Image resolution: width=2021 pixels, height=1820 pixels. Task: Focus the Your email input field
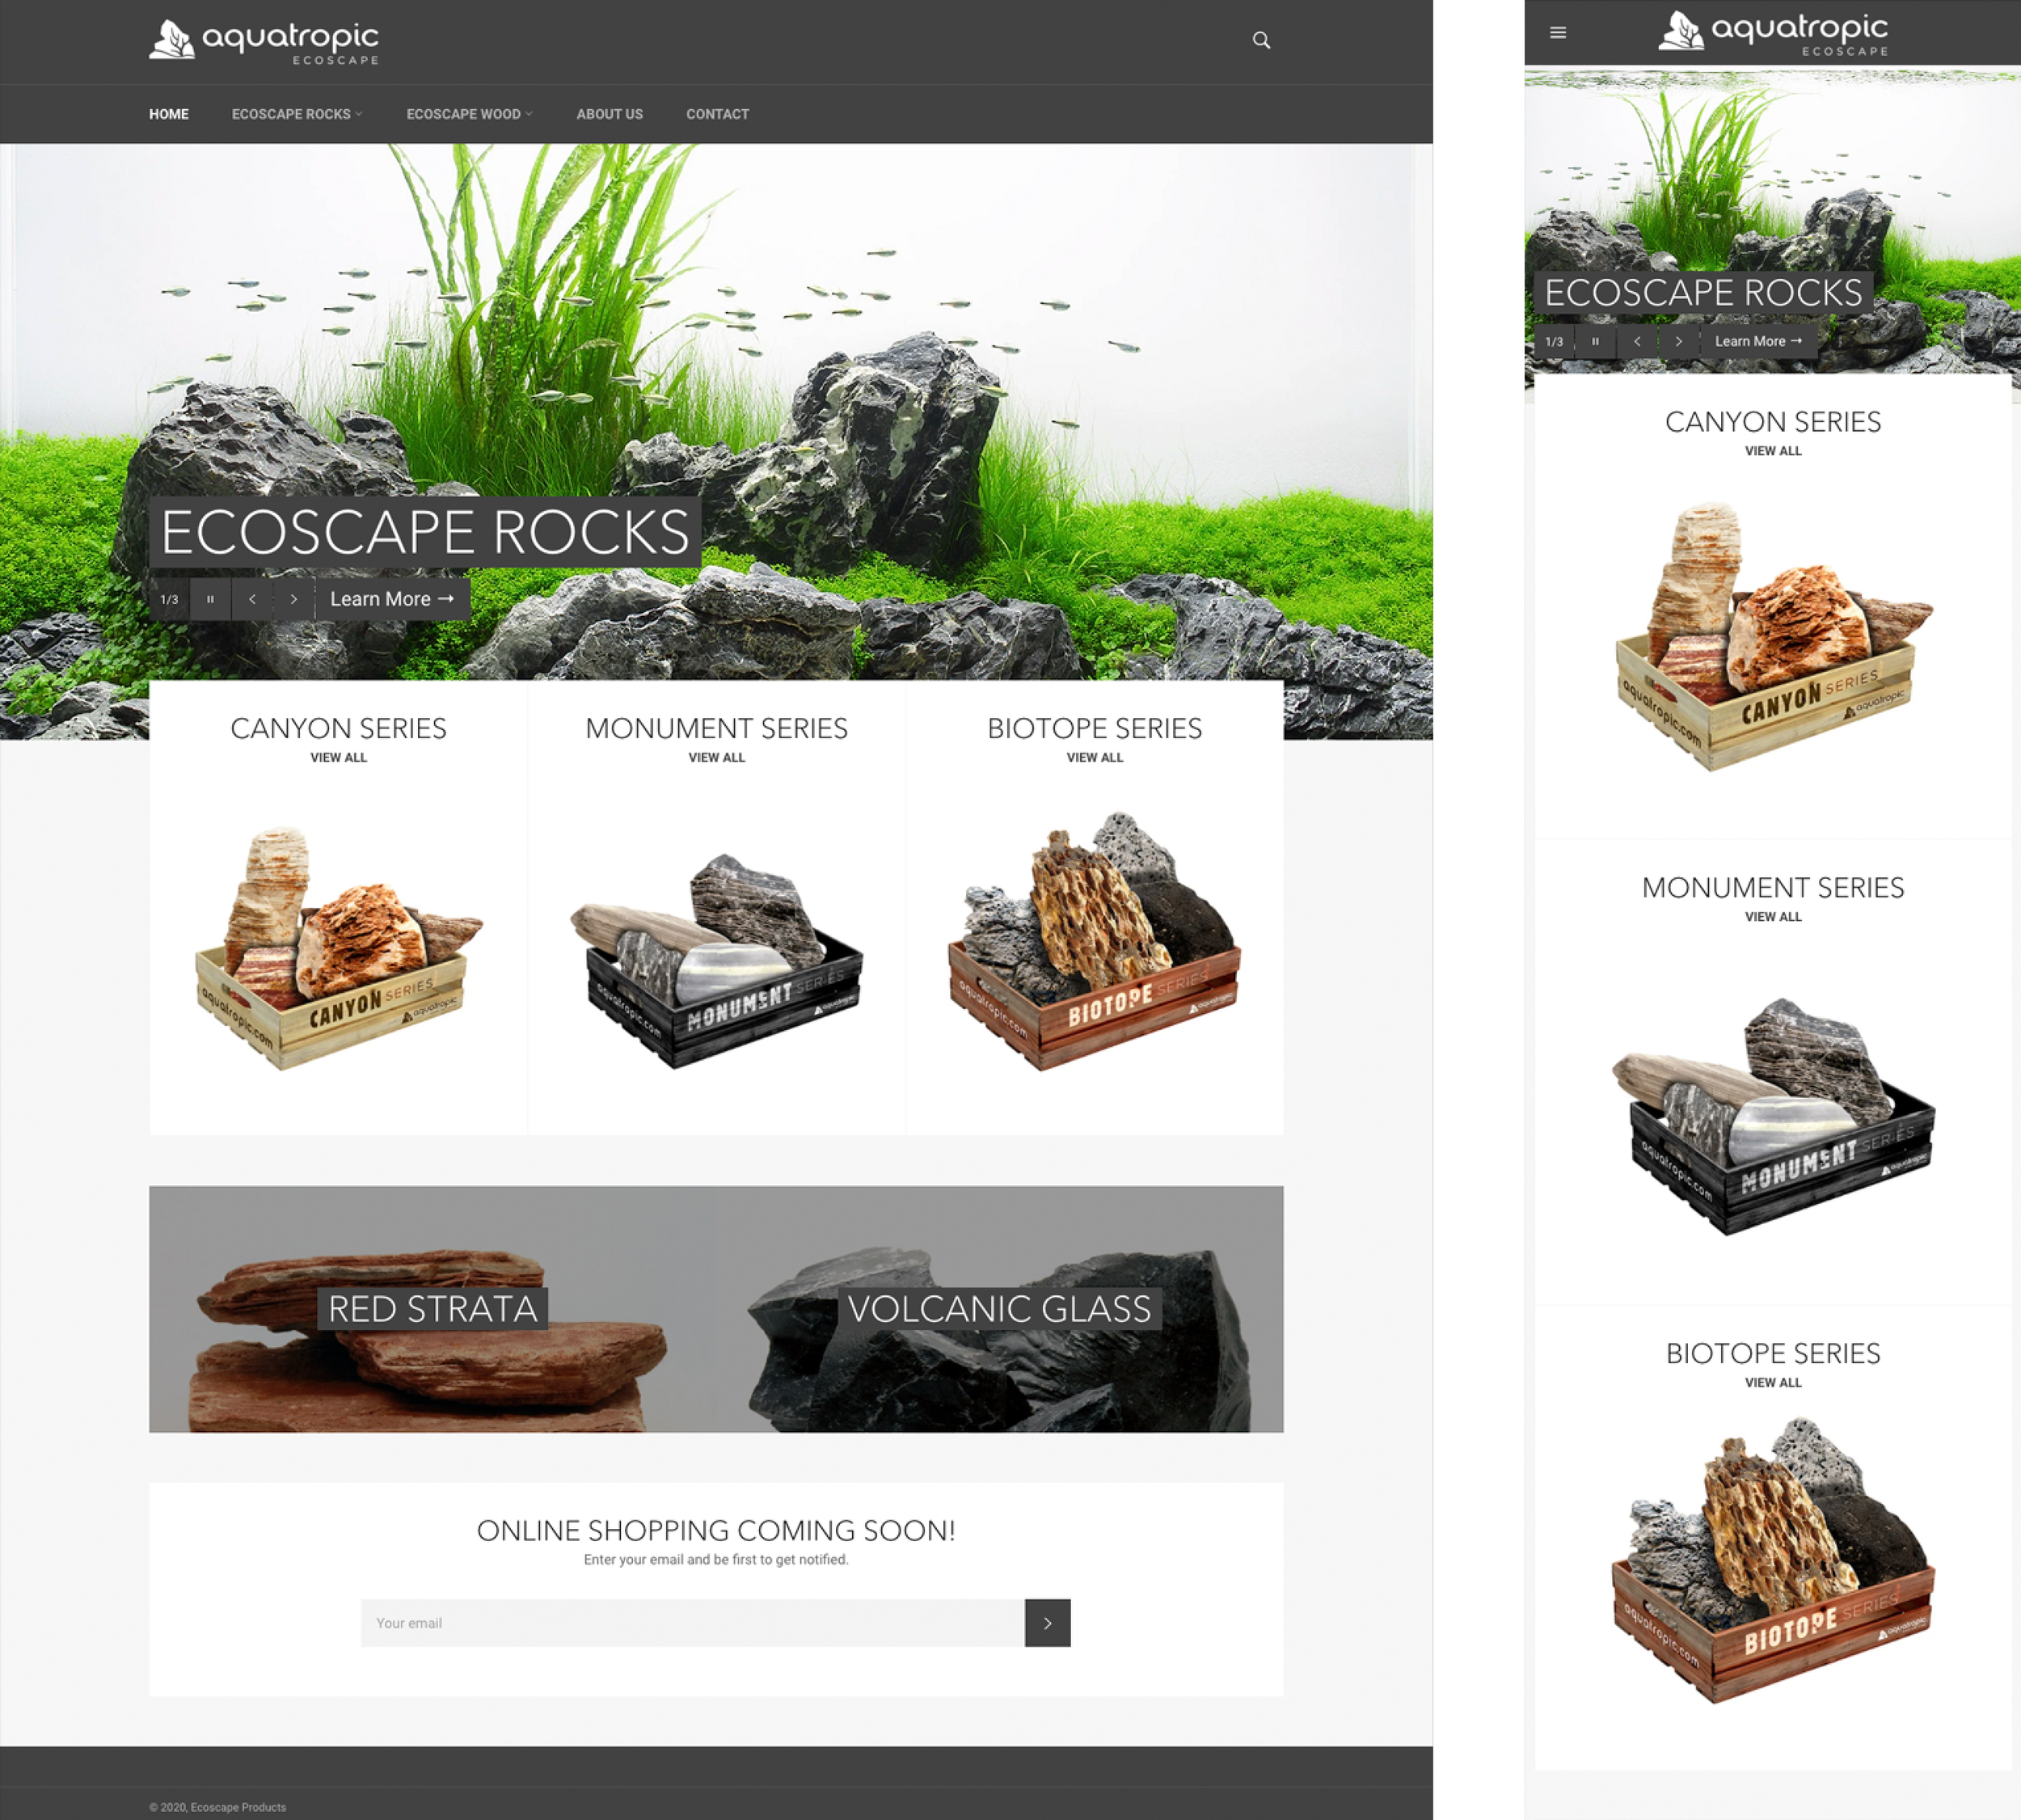coord(692,1623)
